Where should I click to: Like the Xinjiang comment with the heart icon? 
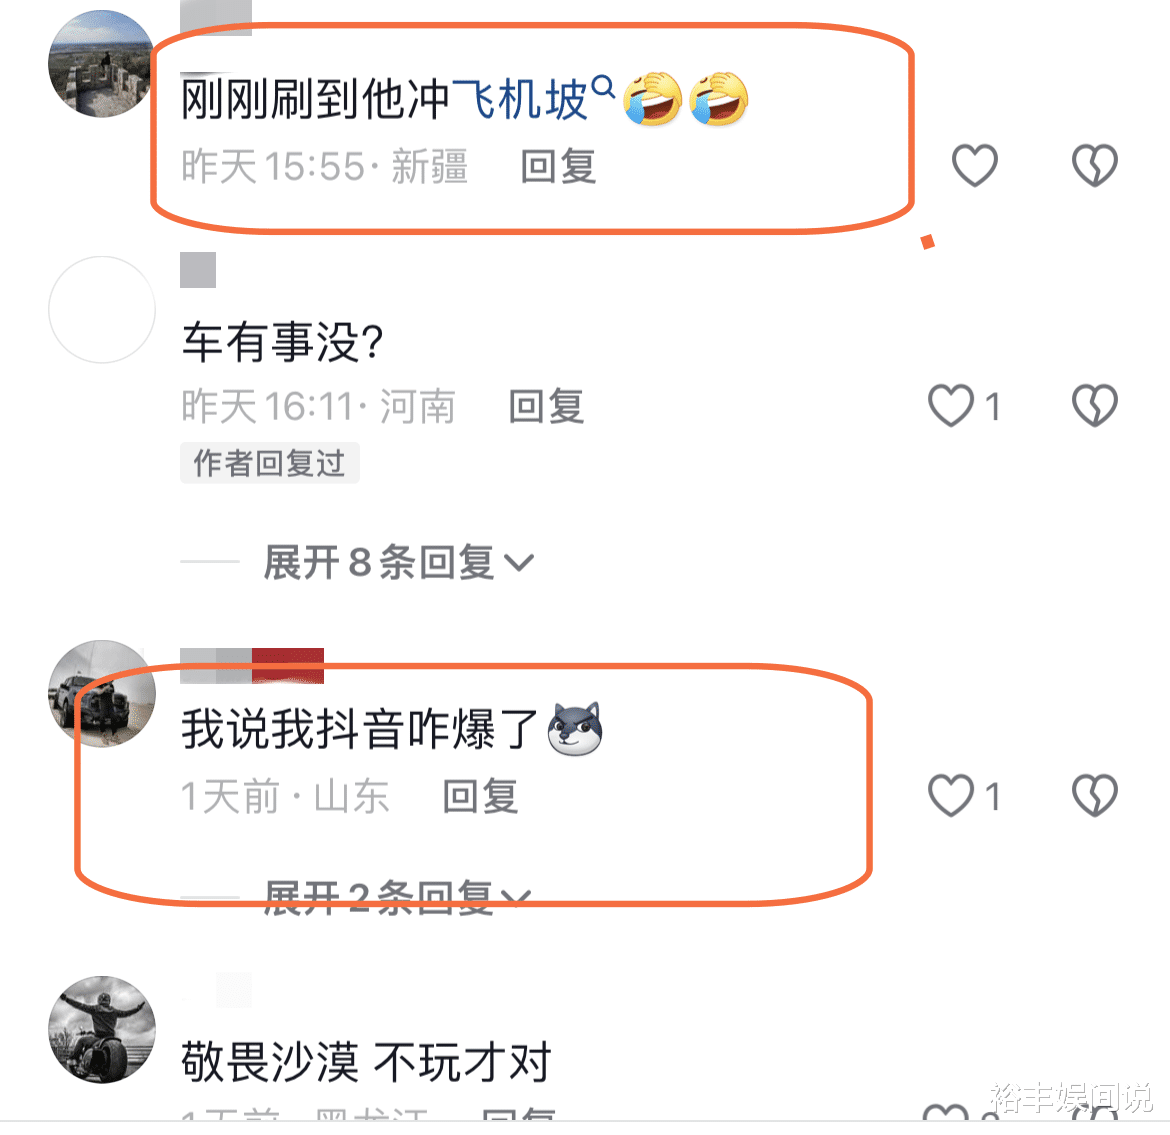click(x=975, y=165)
